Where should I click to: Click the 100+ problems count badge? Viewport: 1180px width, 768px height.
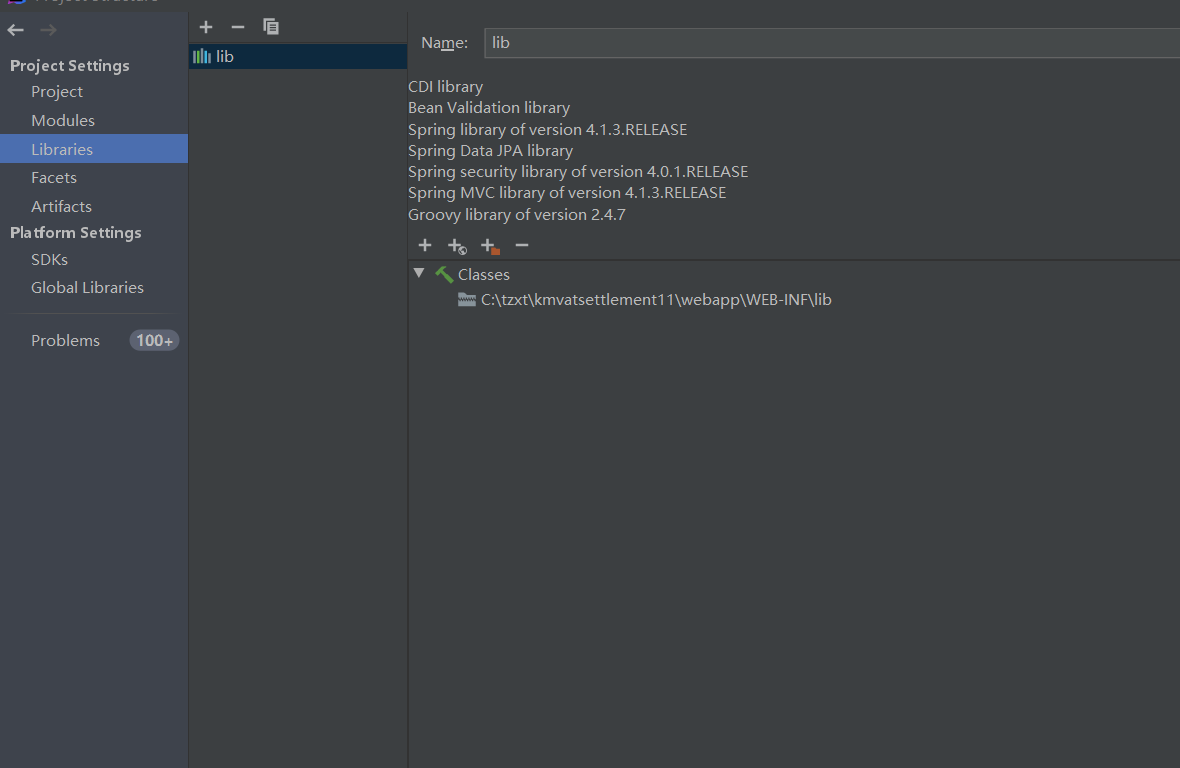tap(154, 341)
